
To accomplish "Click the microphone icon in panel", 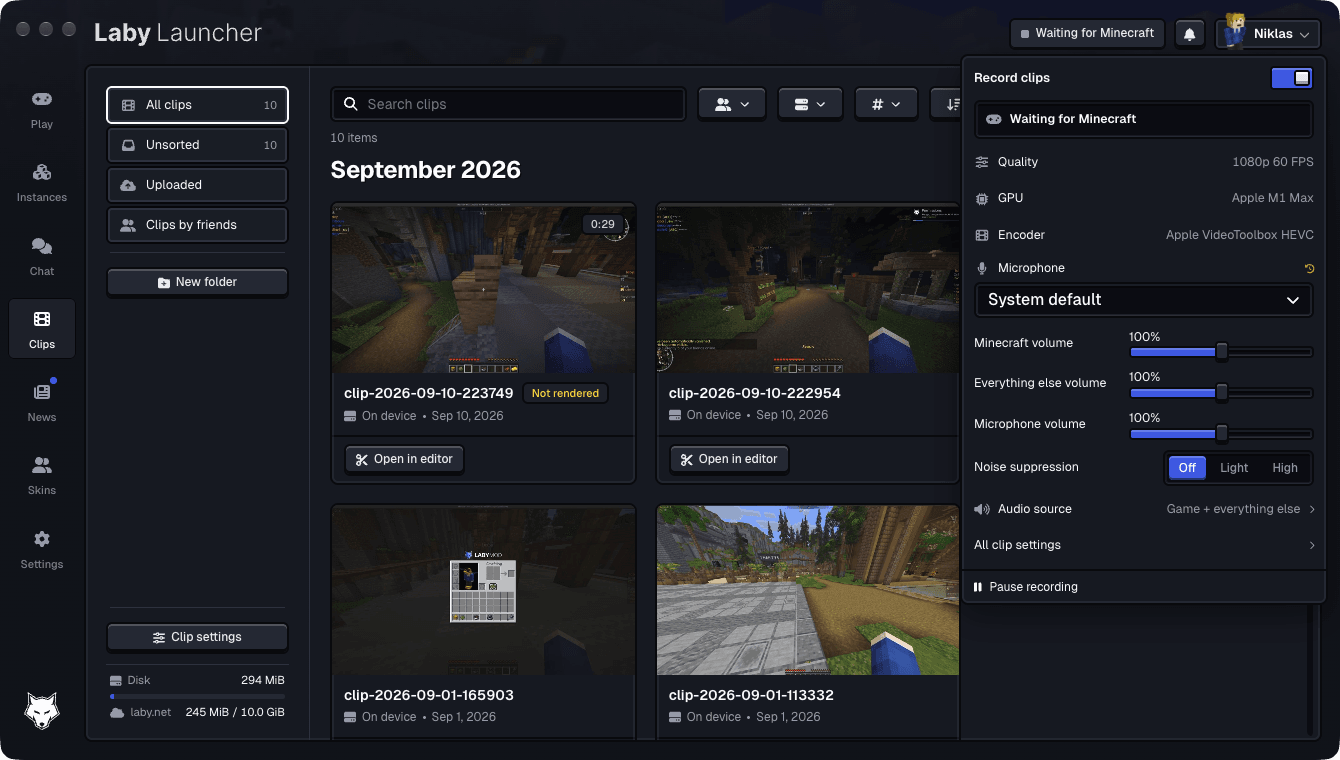I will [982, 268].
